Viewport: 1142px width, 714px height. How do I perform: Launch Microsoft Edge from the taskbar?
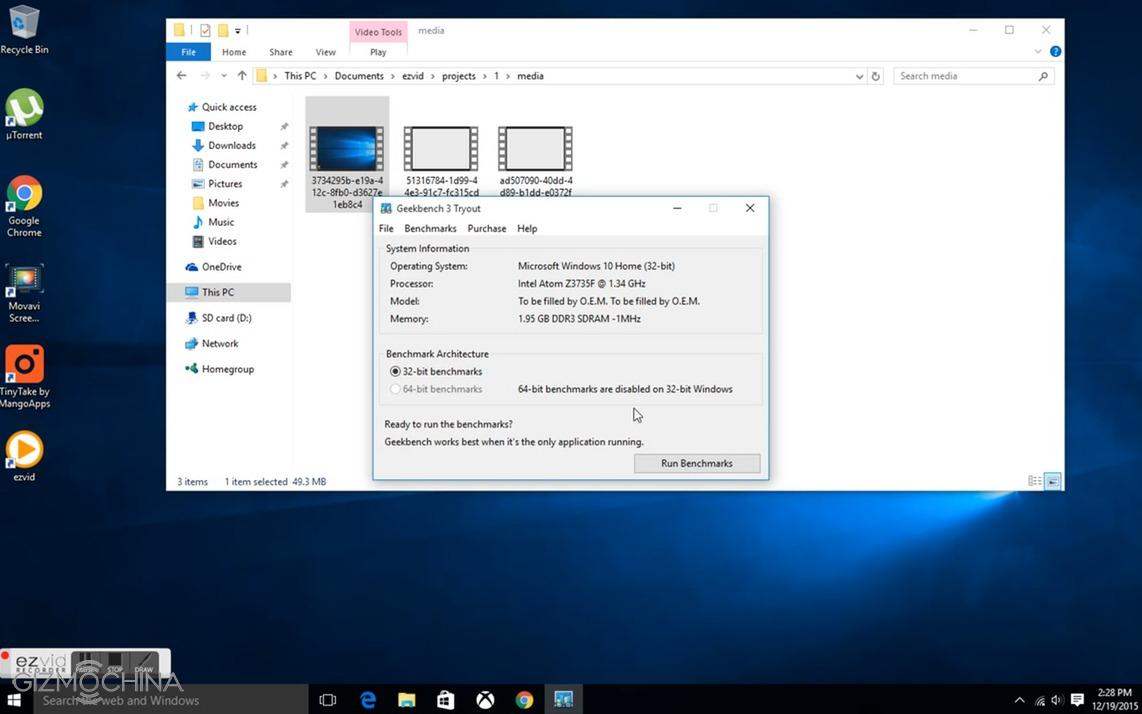[368, 700]
